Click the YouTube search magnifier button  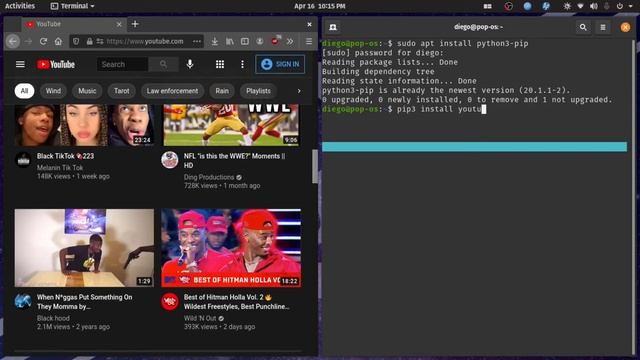(163, 64)
